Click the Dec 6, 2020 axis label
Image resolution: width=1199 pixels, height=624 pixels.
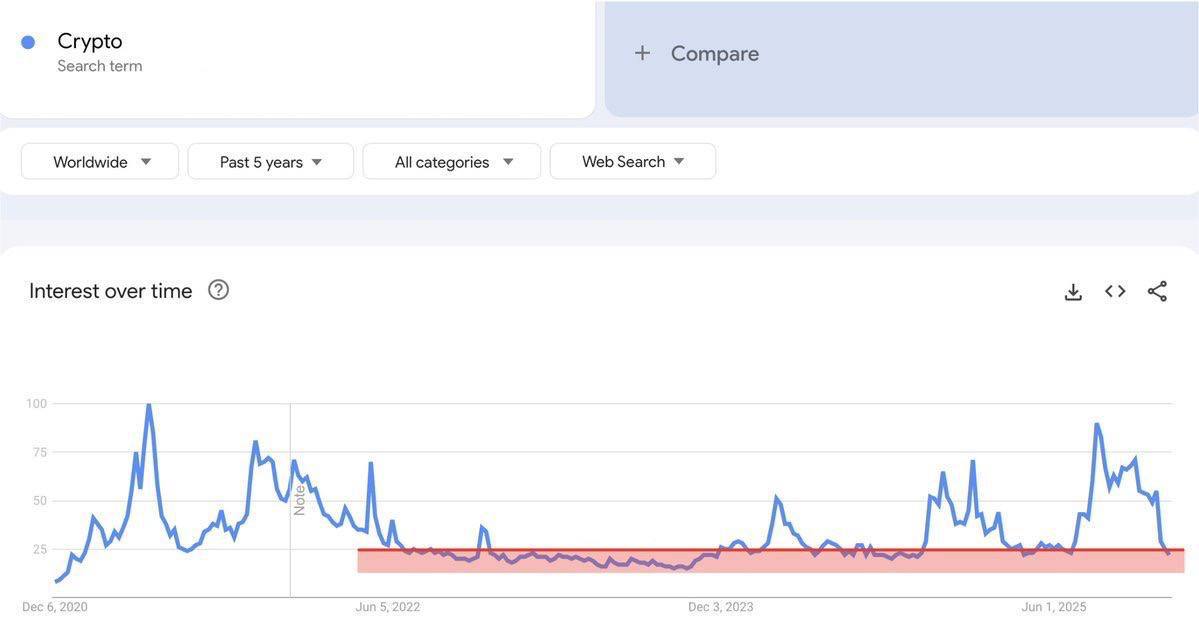[x=55, y=607]
